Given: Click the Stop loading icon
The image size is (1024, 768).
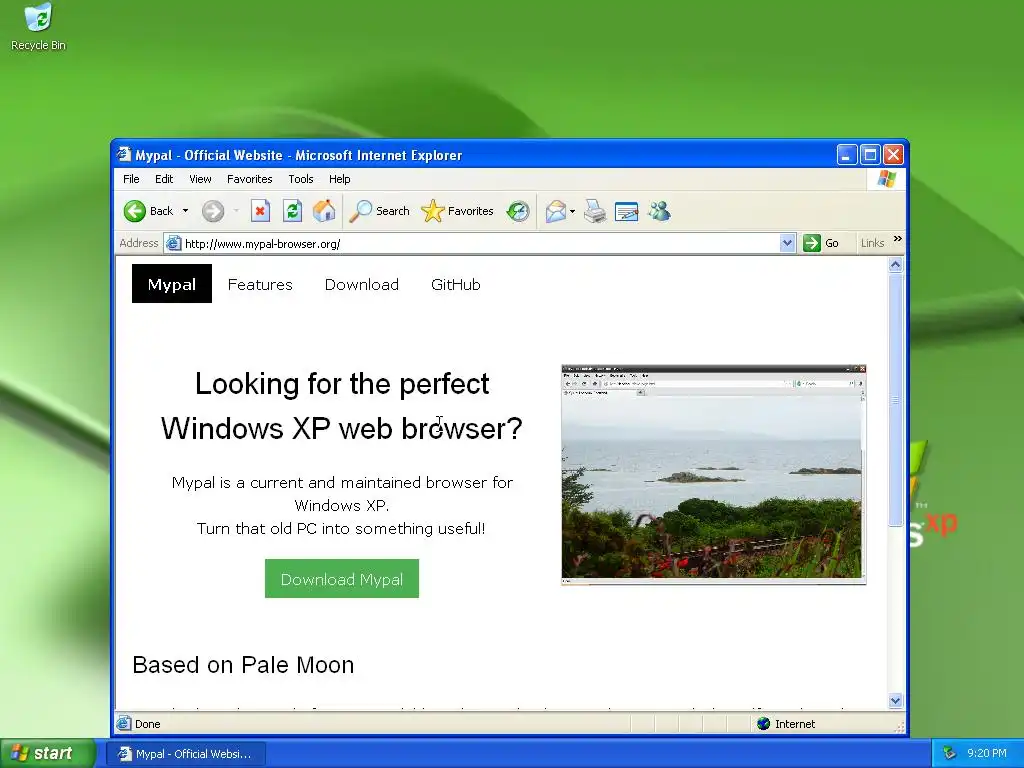Looking at the screenshot, I should (x=261, y=211).
